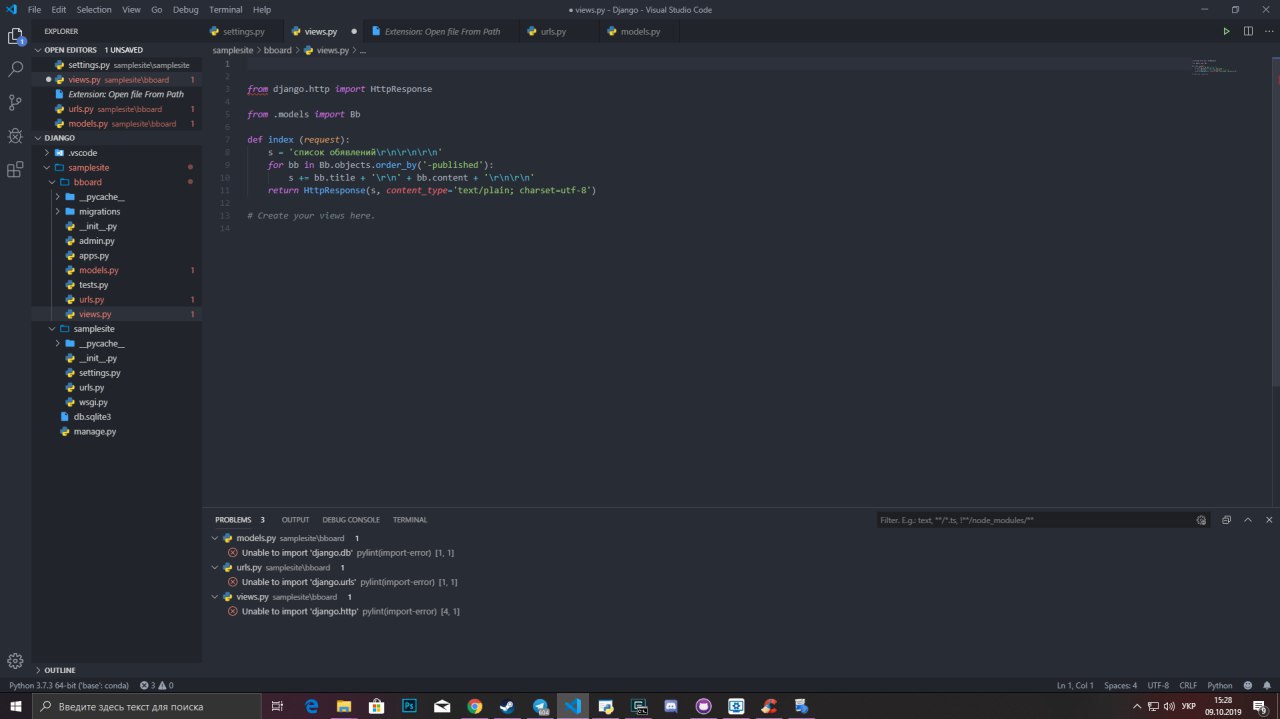
Task: Change indentation via 'Spaces: 4' status item
Action: [1120, 685]
